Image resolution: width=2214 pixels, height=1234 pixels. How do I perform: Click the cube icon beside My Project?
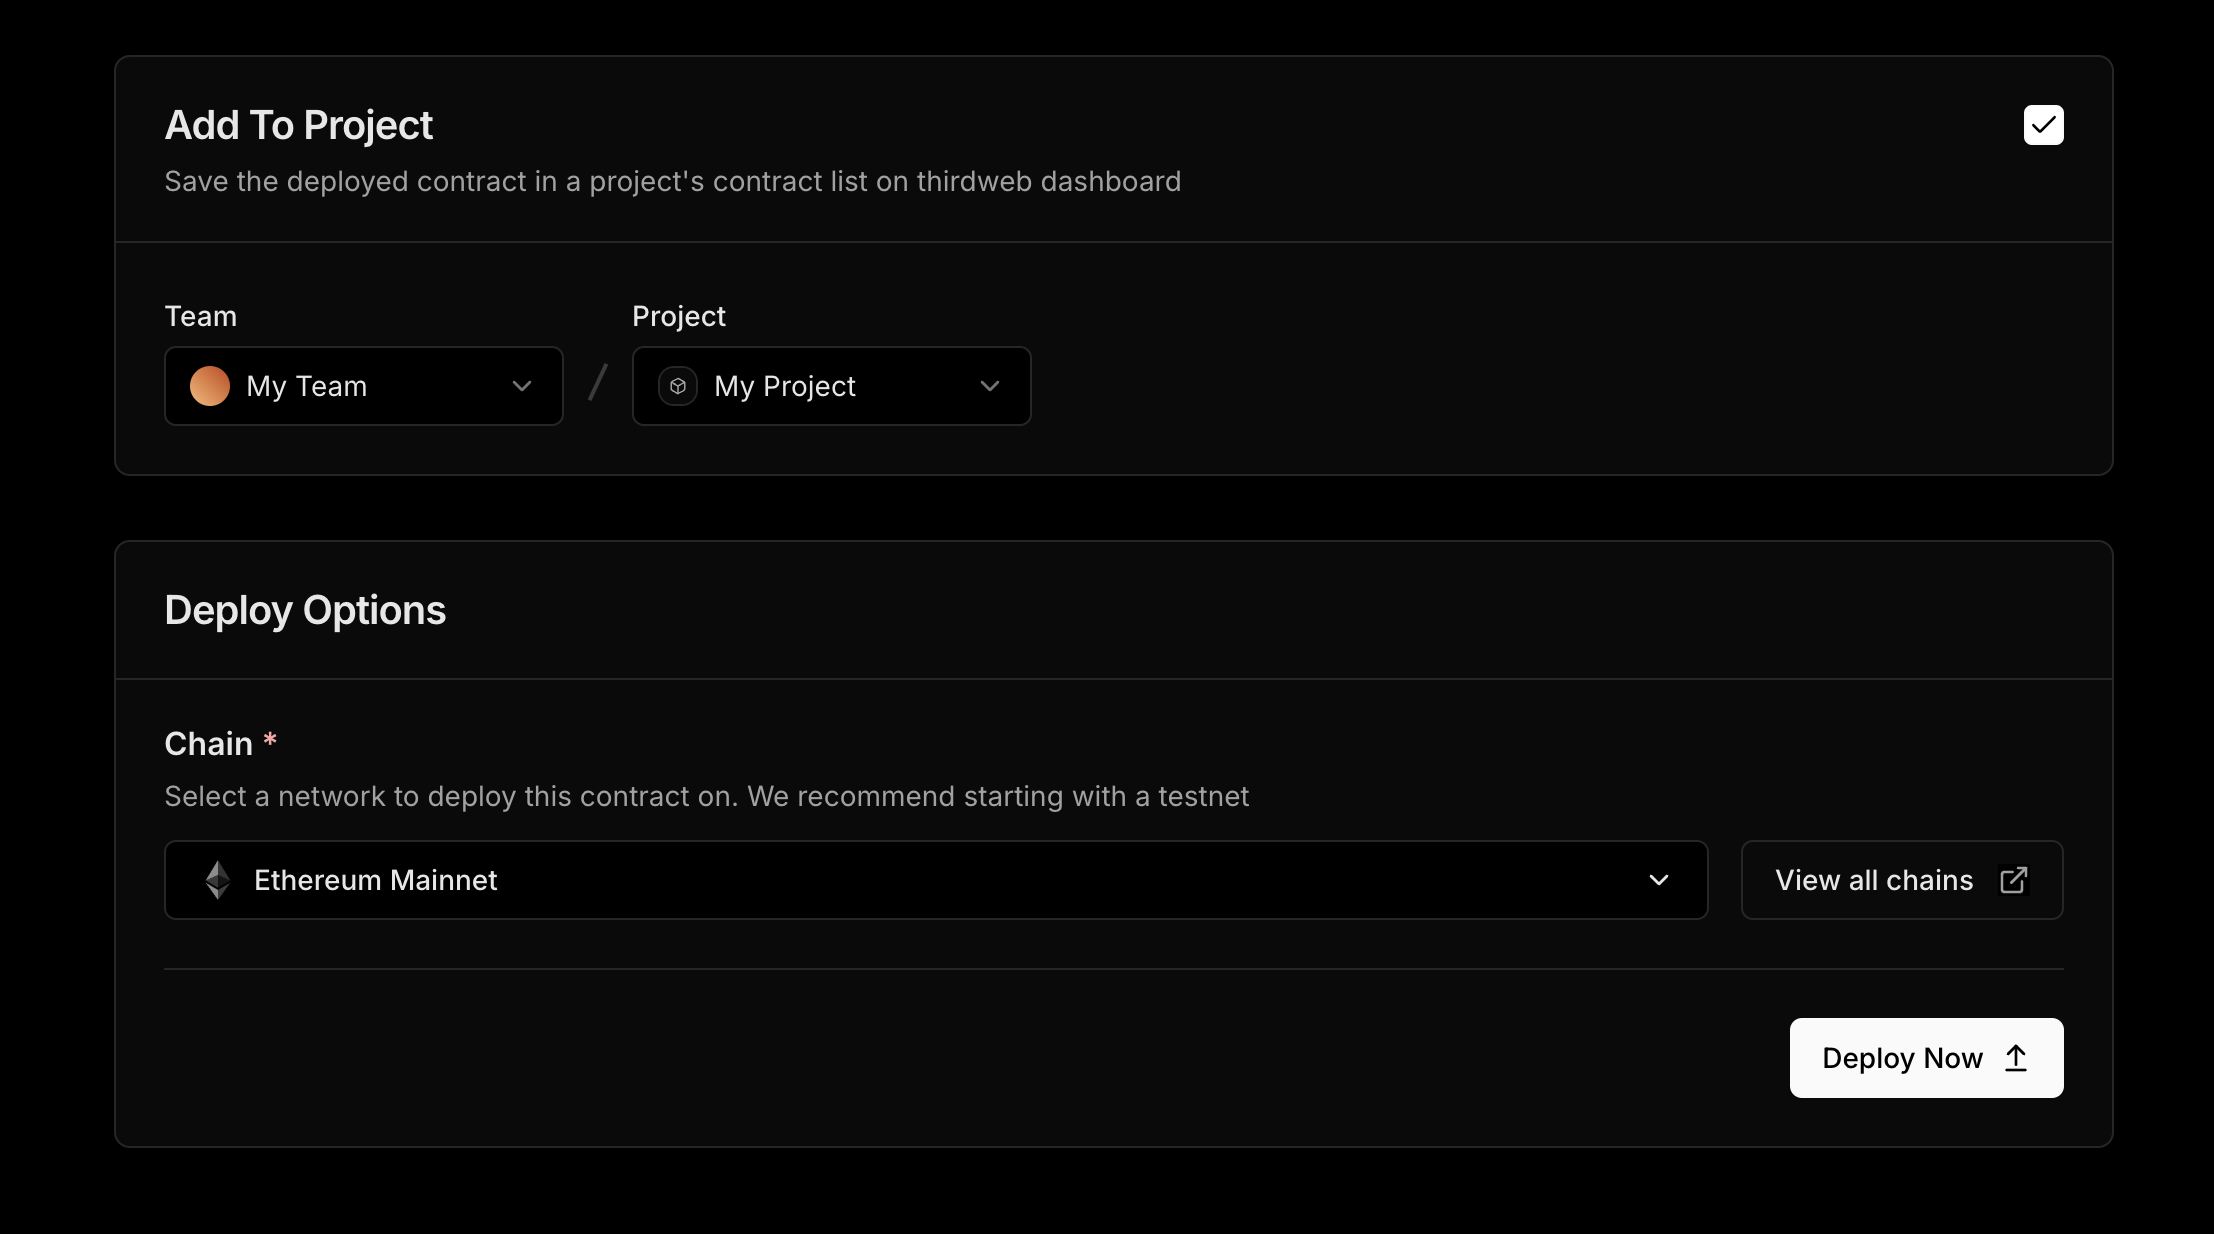tap(678, 386)
